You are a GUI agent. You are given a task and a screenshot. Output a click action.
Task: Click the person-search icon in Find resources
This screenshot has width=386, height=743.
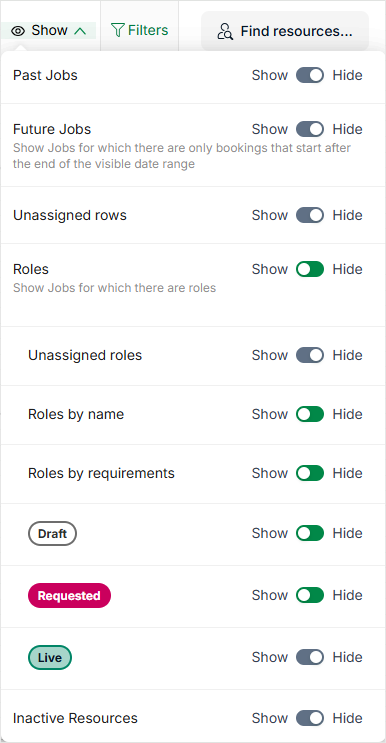click(x=225, y=32)
